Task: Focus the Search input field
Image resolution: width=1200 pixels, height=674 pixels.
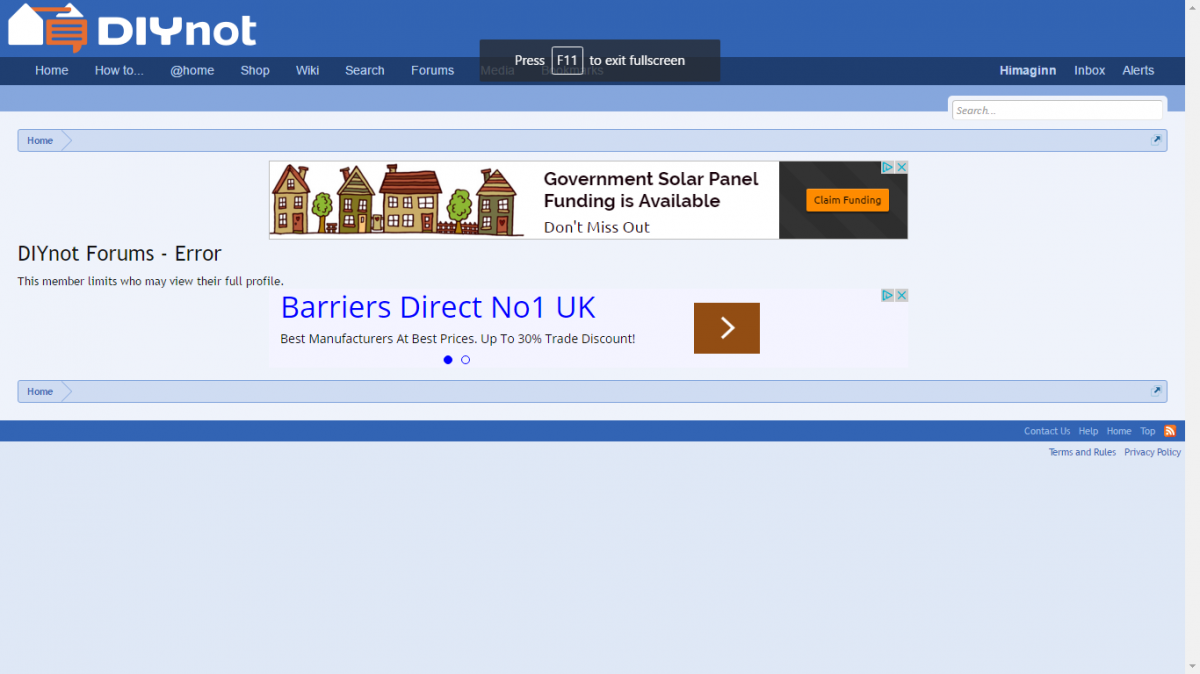Action: (x=1056, y=110)
